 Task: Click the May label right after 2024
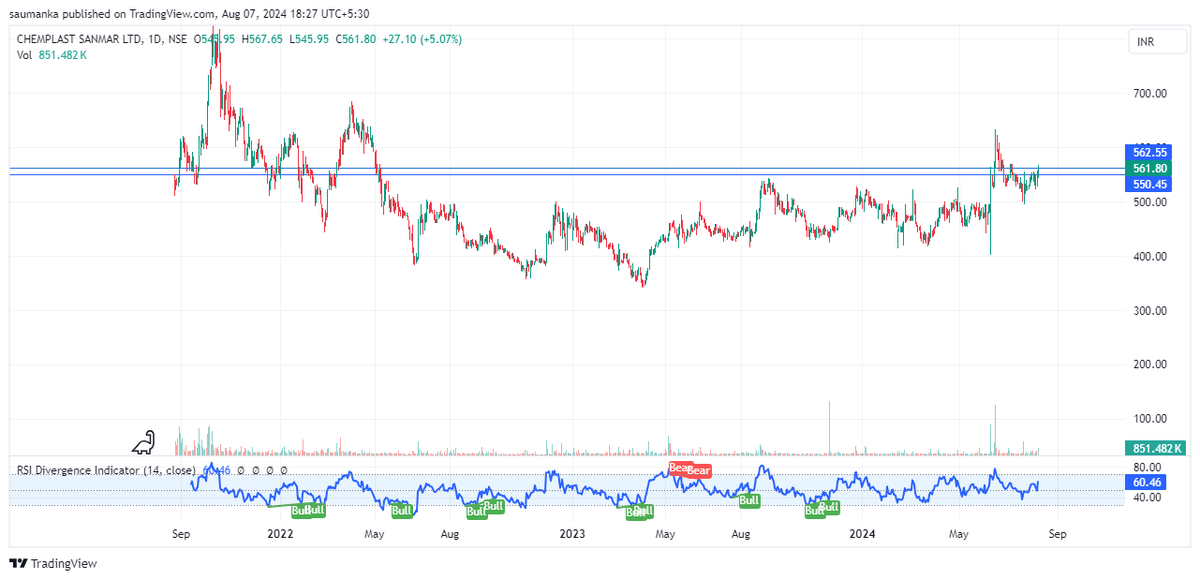[960, 534]
